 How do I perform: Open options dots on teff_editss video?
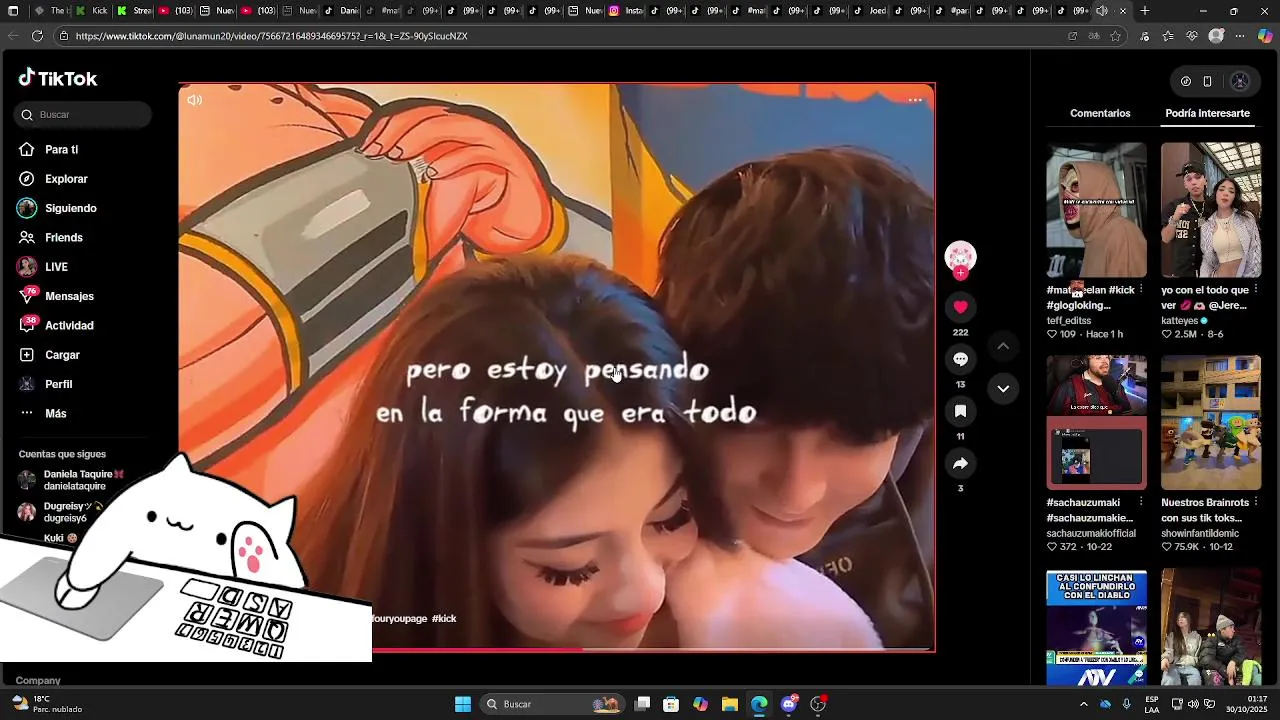coord(1141,290)
